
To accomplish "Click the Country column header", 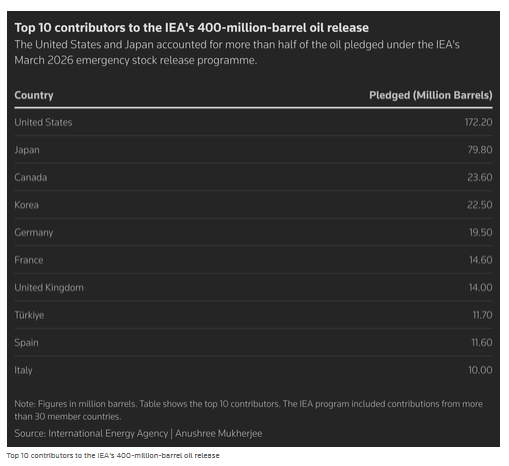I will tap(34, 95).
